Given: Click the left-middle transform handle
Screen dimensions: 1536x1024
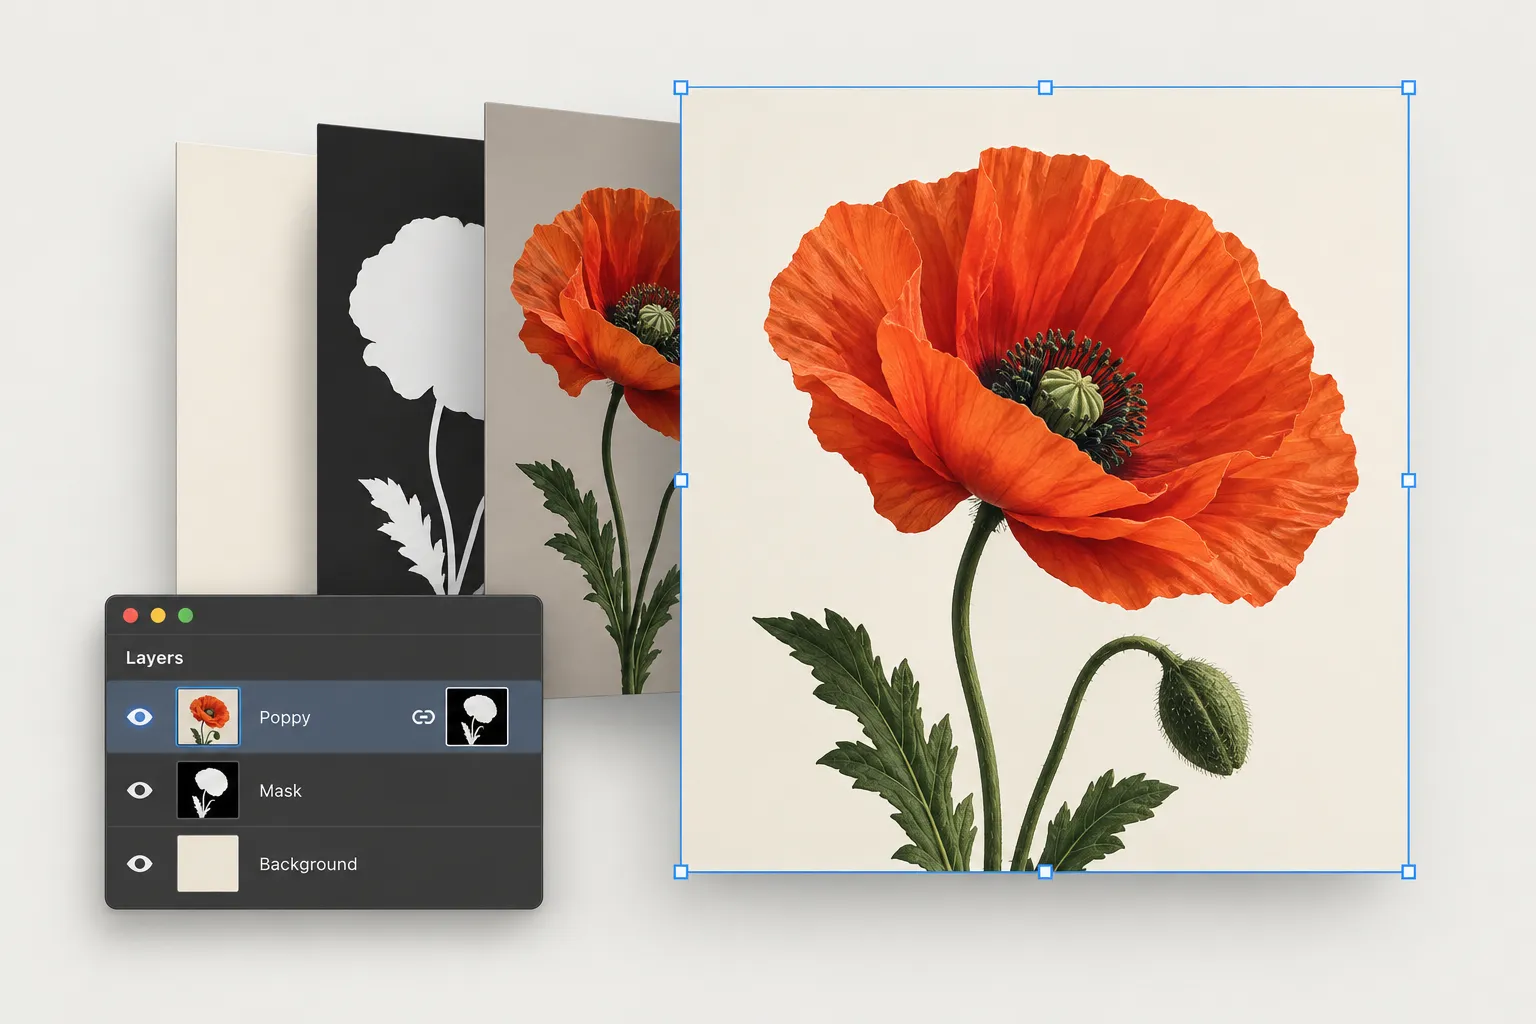Looking at the screenshot, I should pyautogui.click(x=681, y=480).
